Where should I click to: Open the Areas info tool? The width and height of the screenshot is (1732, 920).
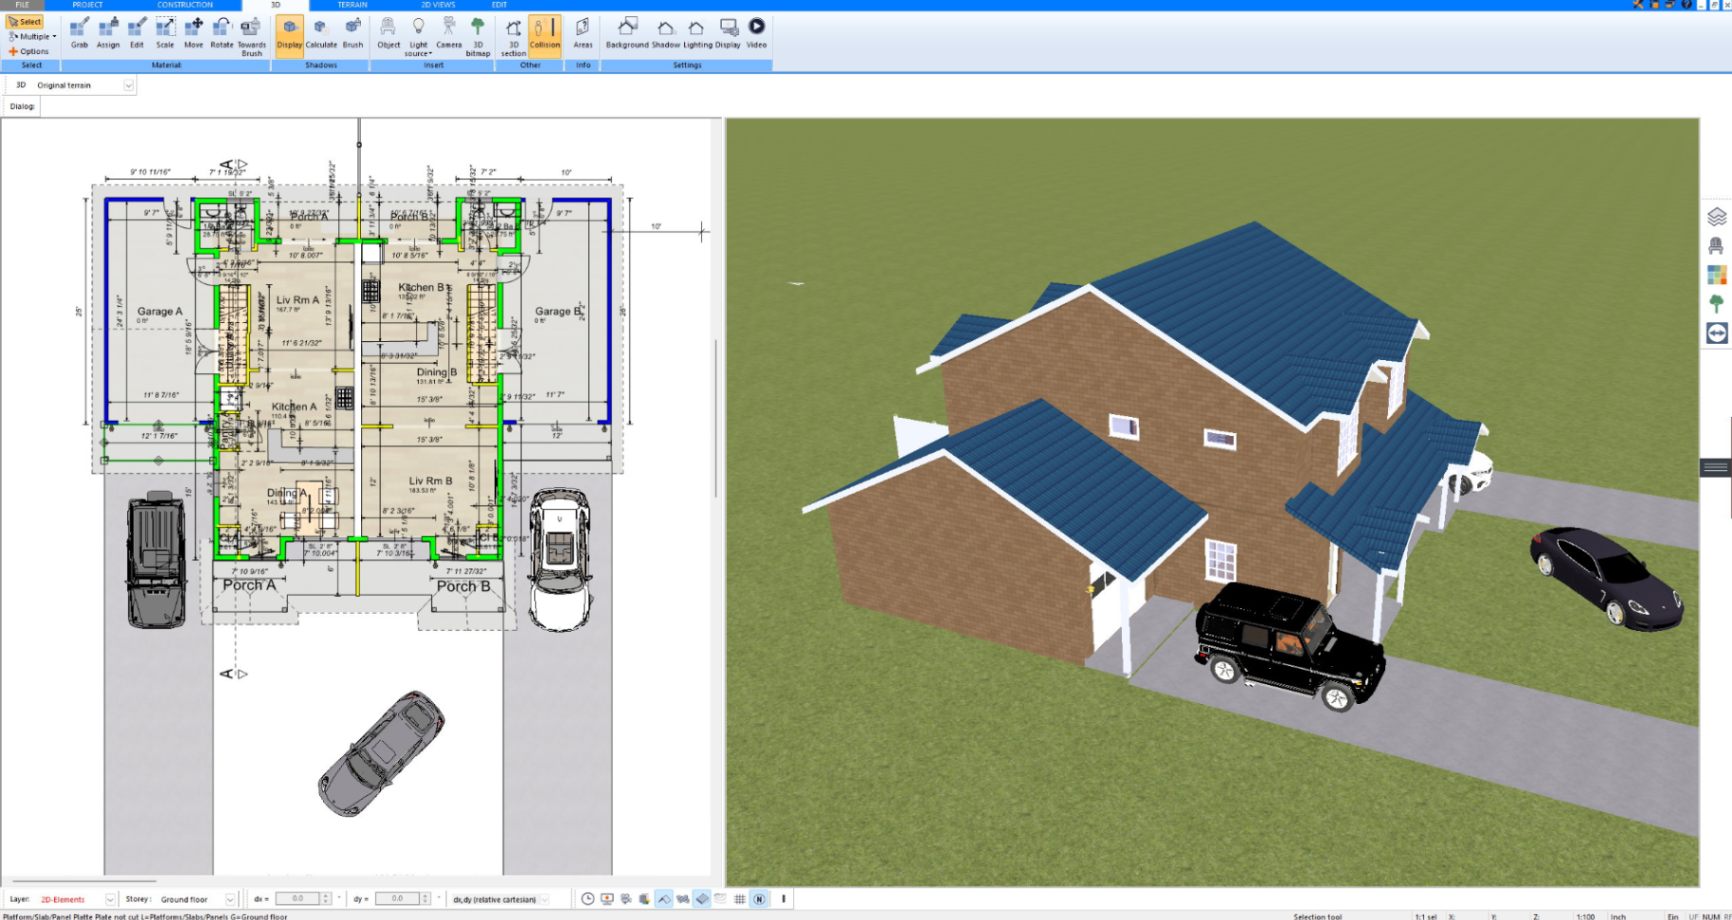pyautogui.click(x=583, y=33)
